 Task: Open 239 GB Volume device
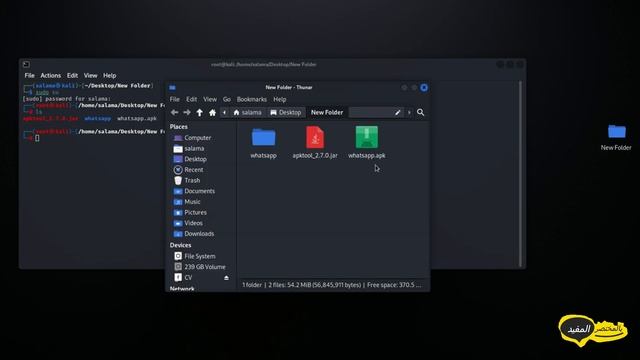(x=204, y=267)
